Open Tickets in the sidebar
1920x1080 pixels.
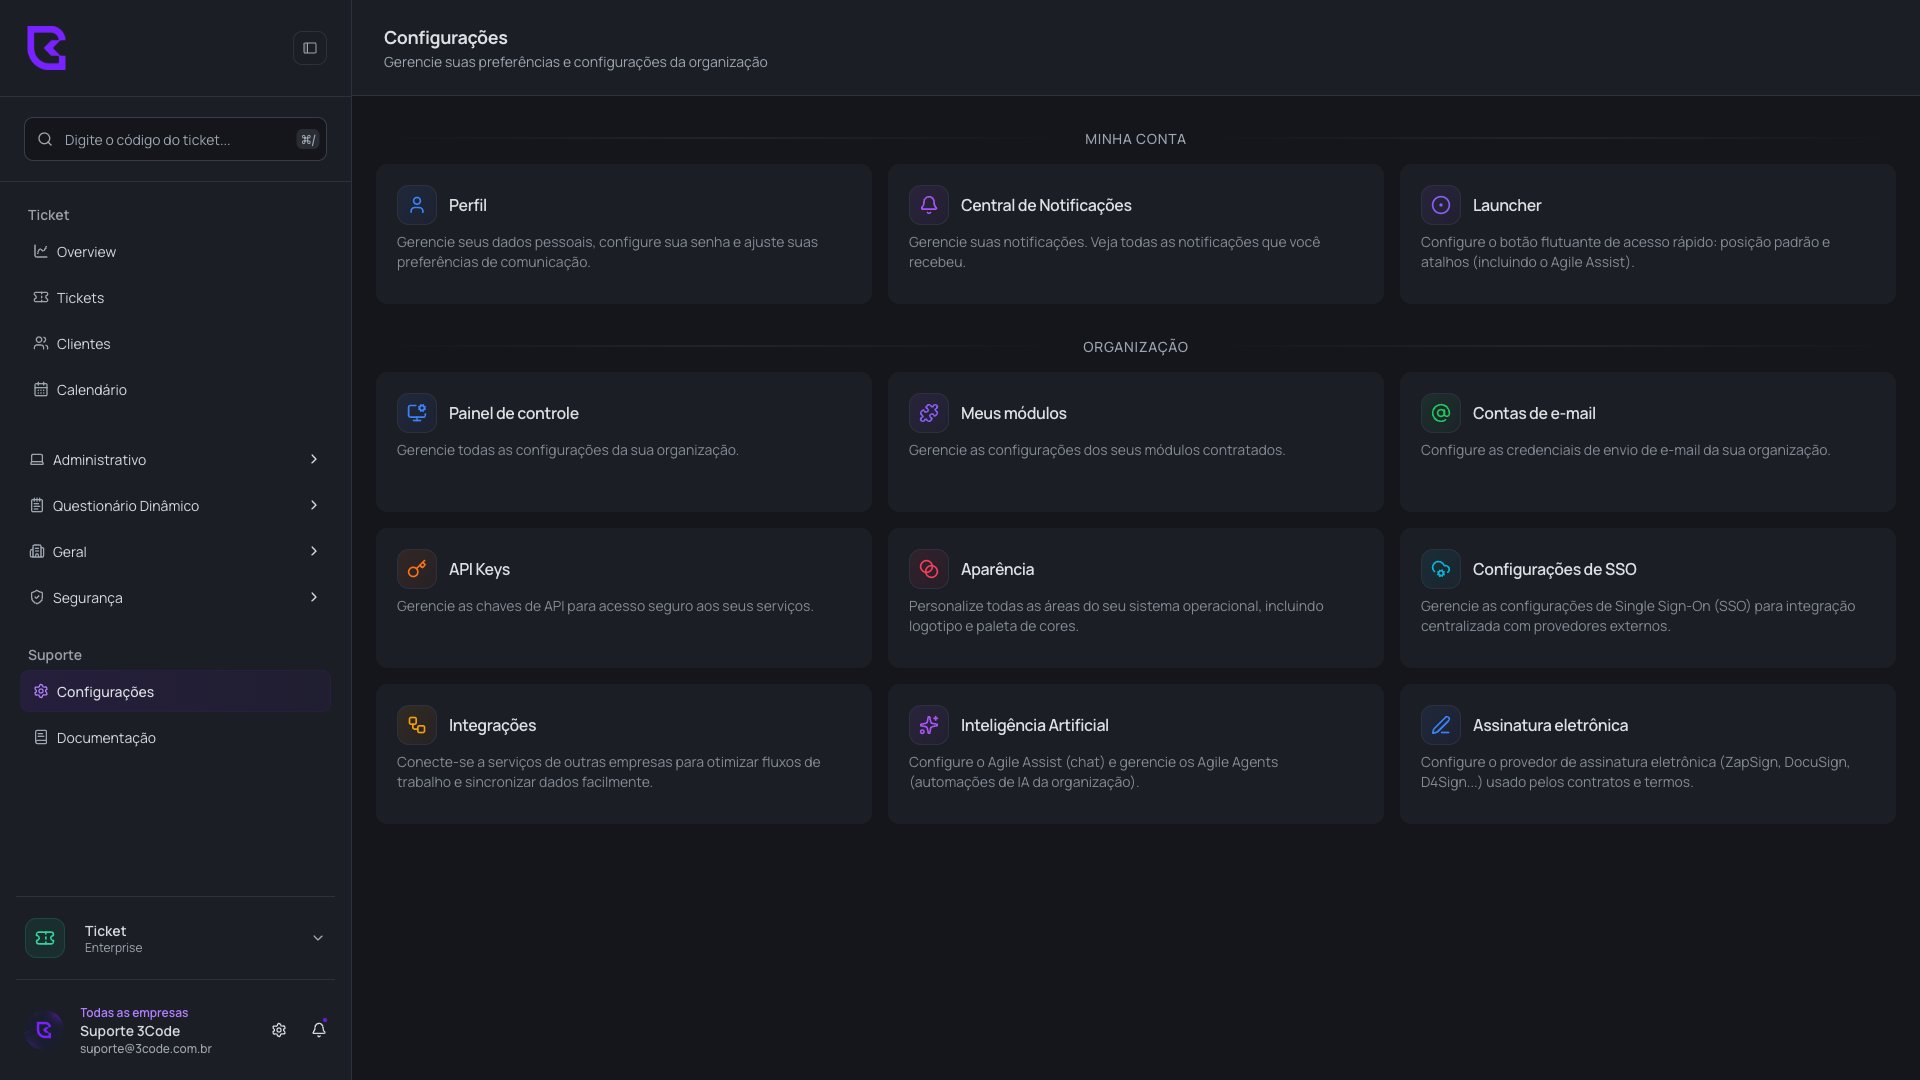(175, 298)
